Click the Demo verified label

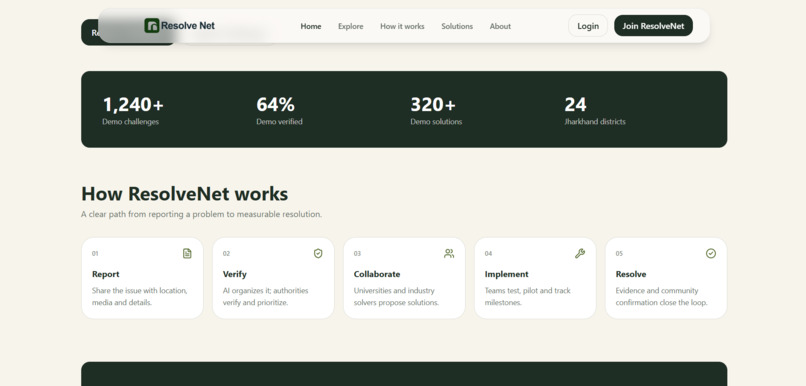[279, 122]
